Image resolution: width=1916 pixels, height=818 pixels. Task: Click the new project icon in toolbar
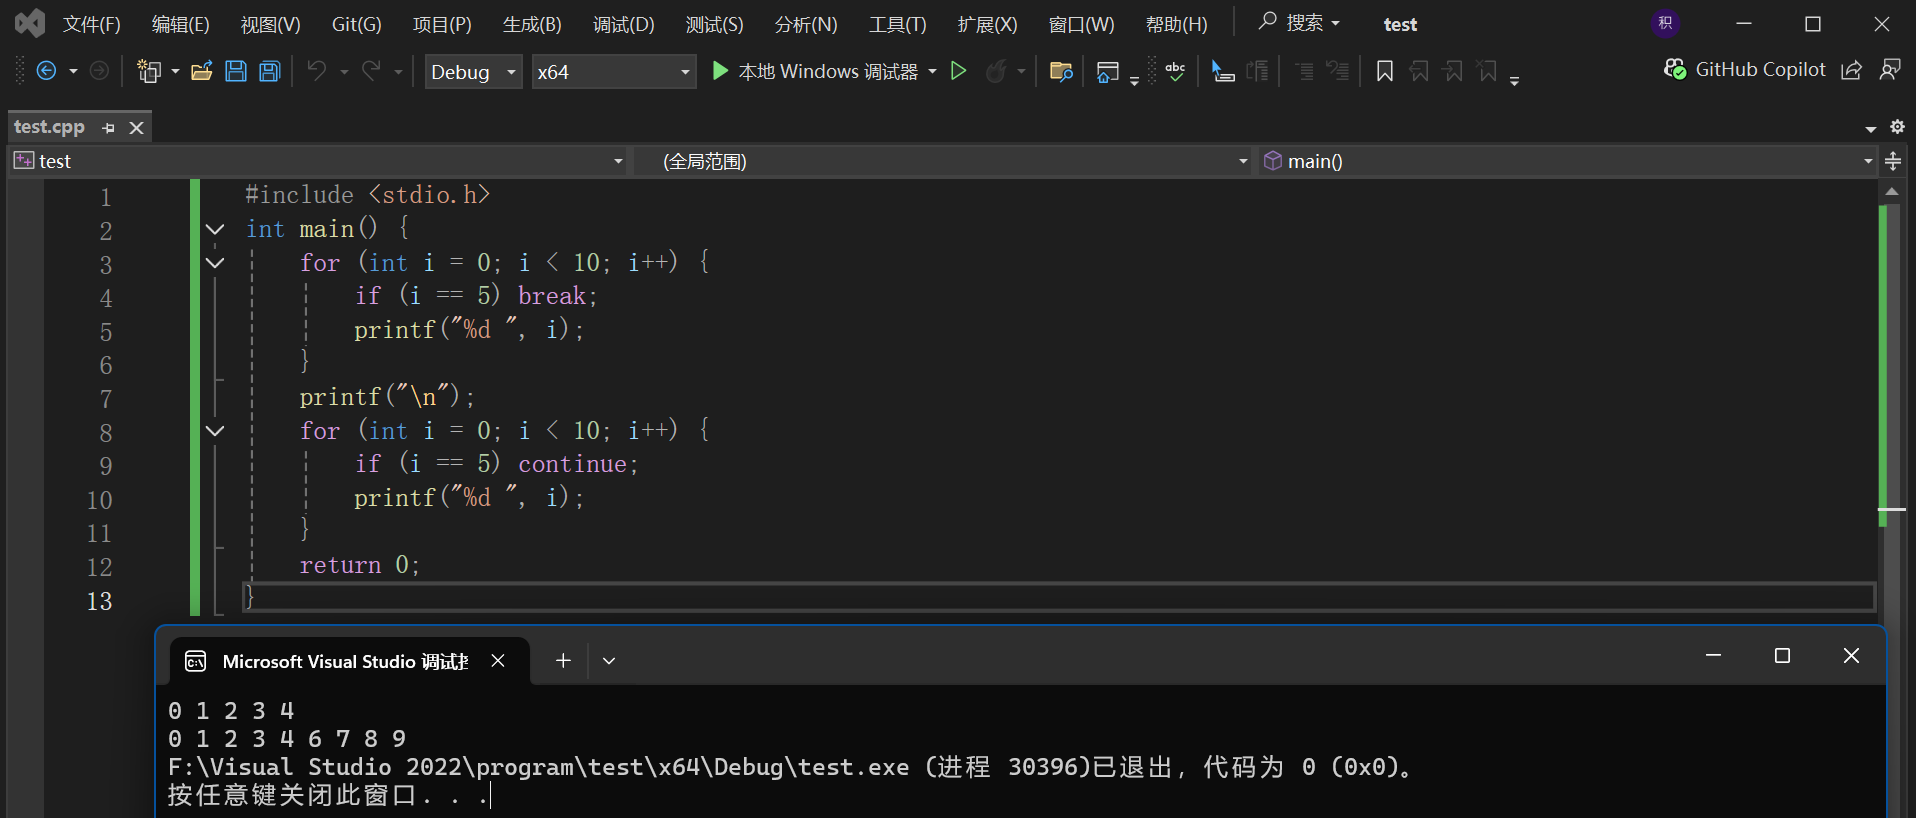click(x=149, y=71)
